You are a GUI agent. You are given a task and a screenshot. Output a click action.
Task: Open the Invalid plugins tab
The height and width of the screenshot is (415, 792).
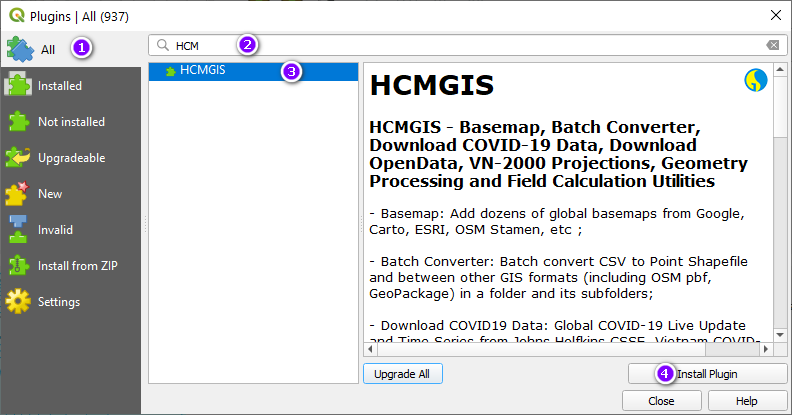[71, 230]
